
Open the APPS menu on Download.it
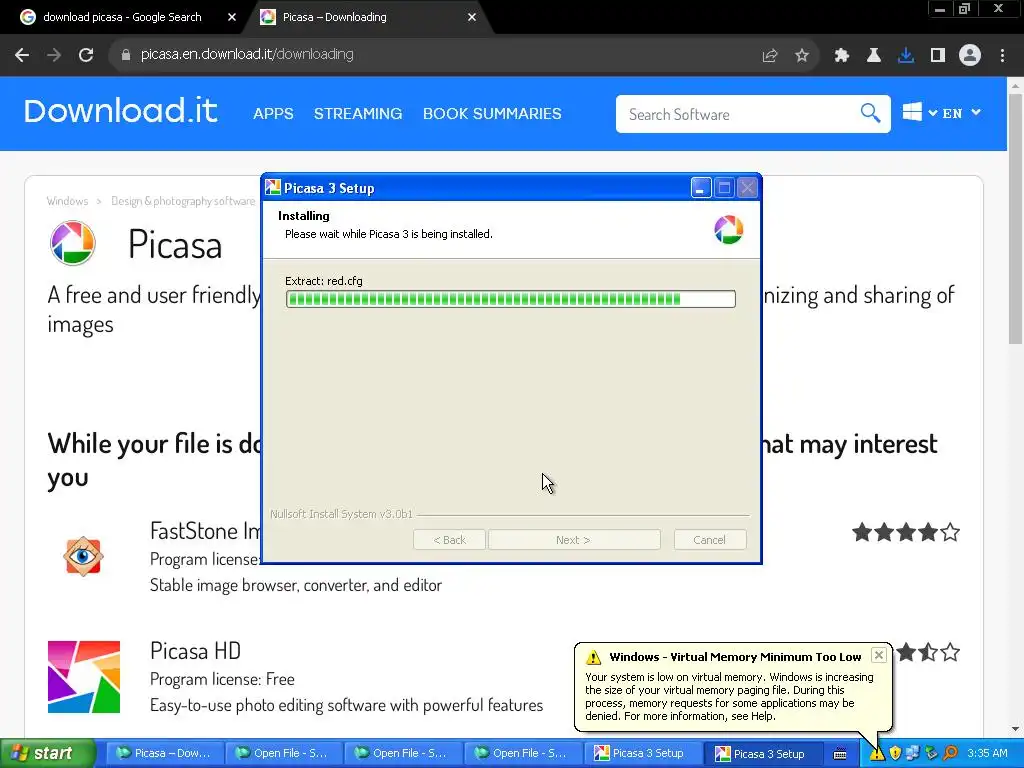(x=273, y=114)
